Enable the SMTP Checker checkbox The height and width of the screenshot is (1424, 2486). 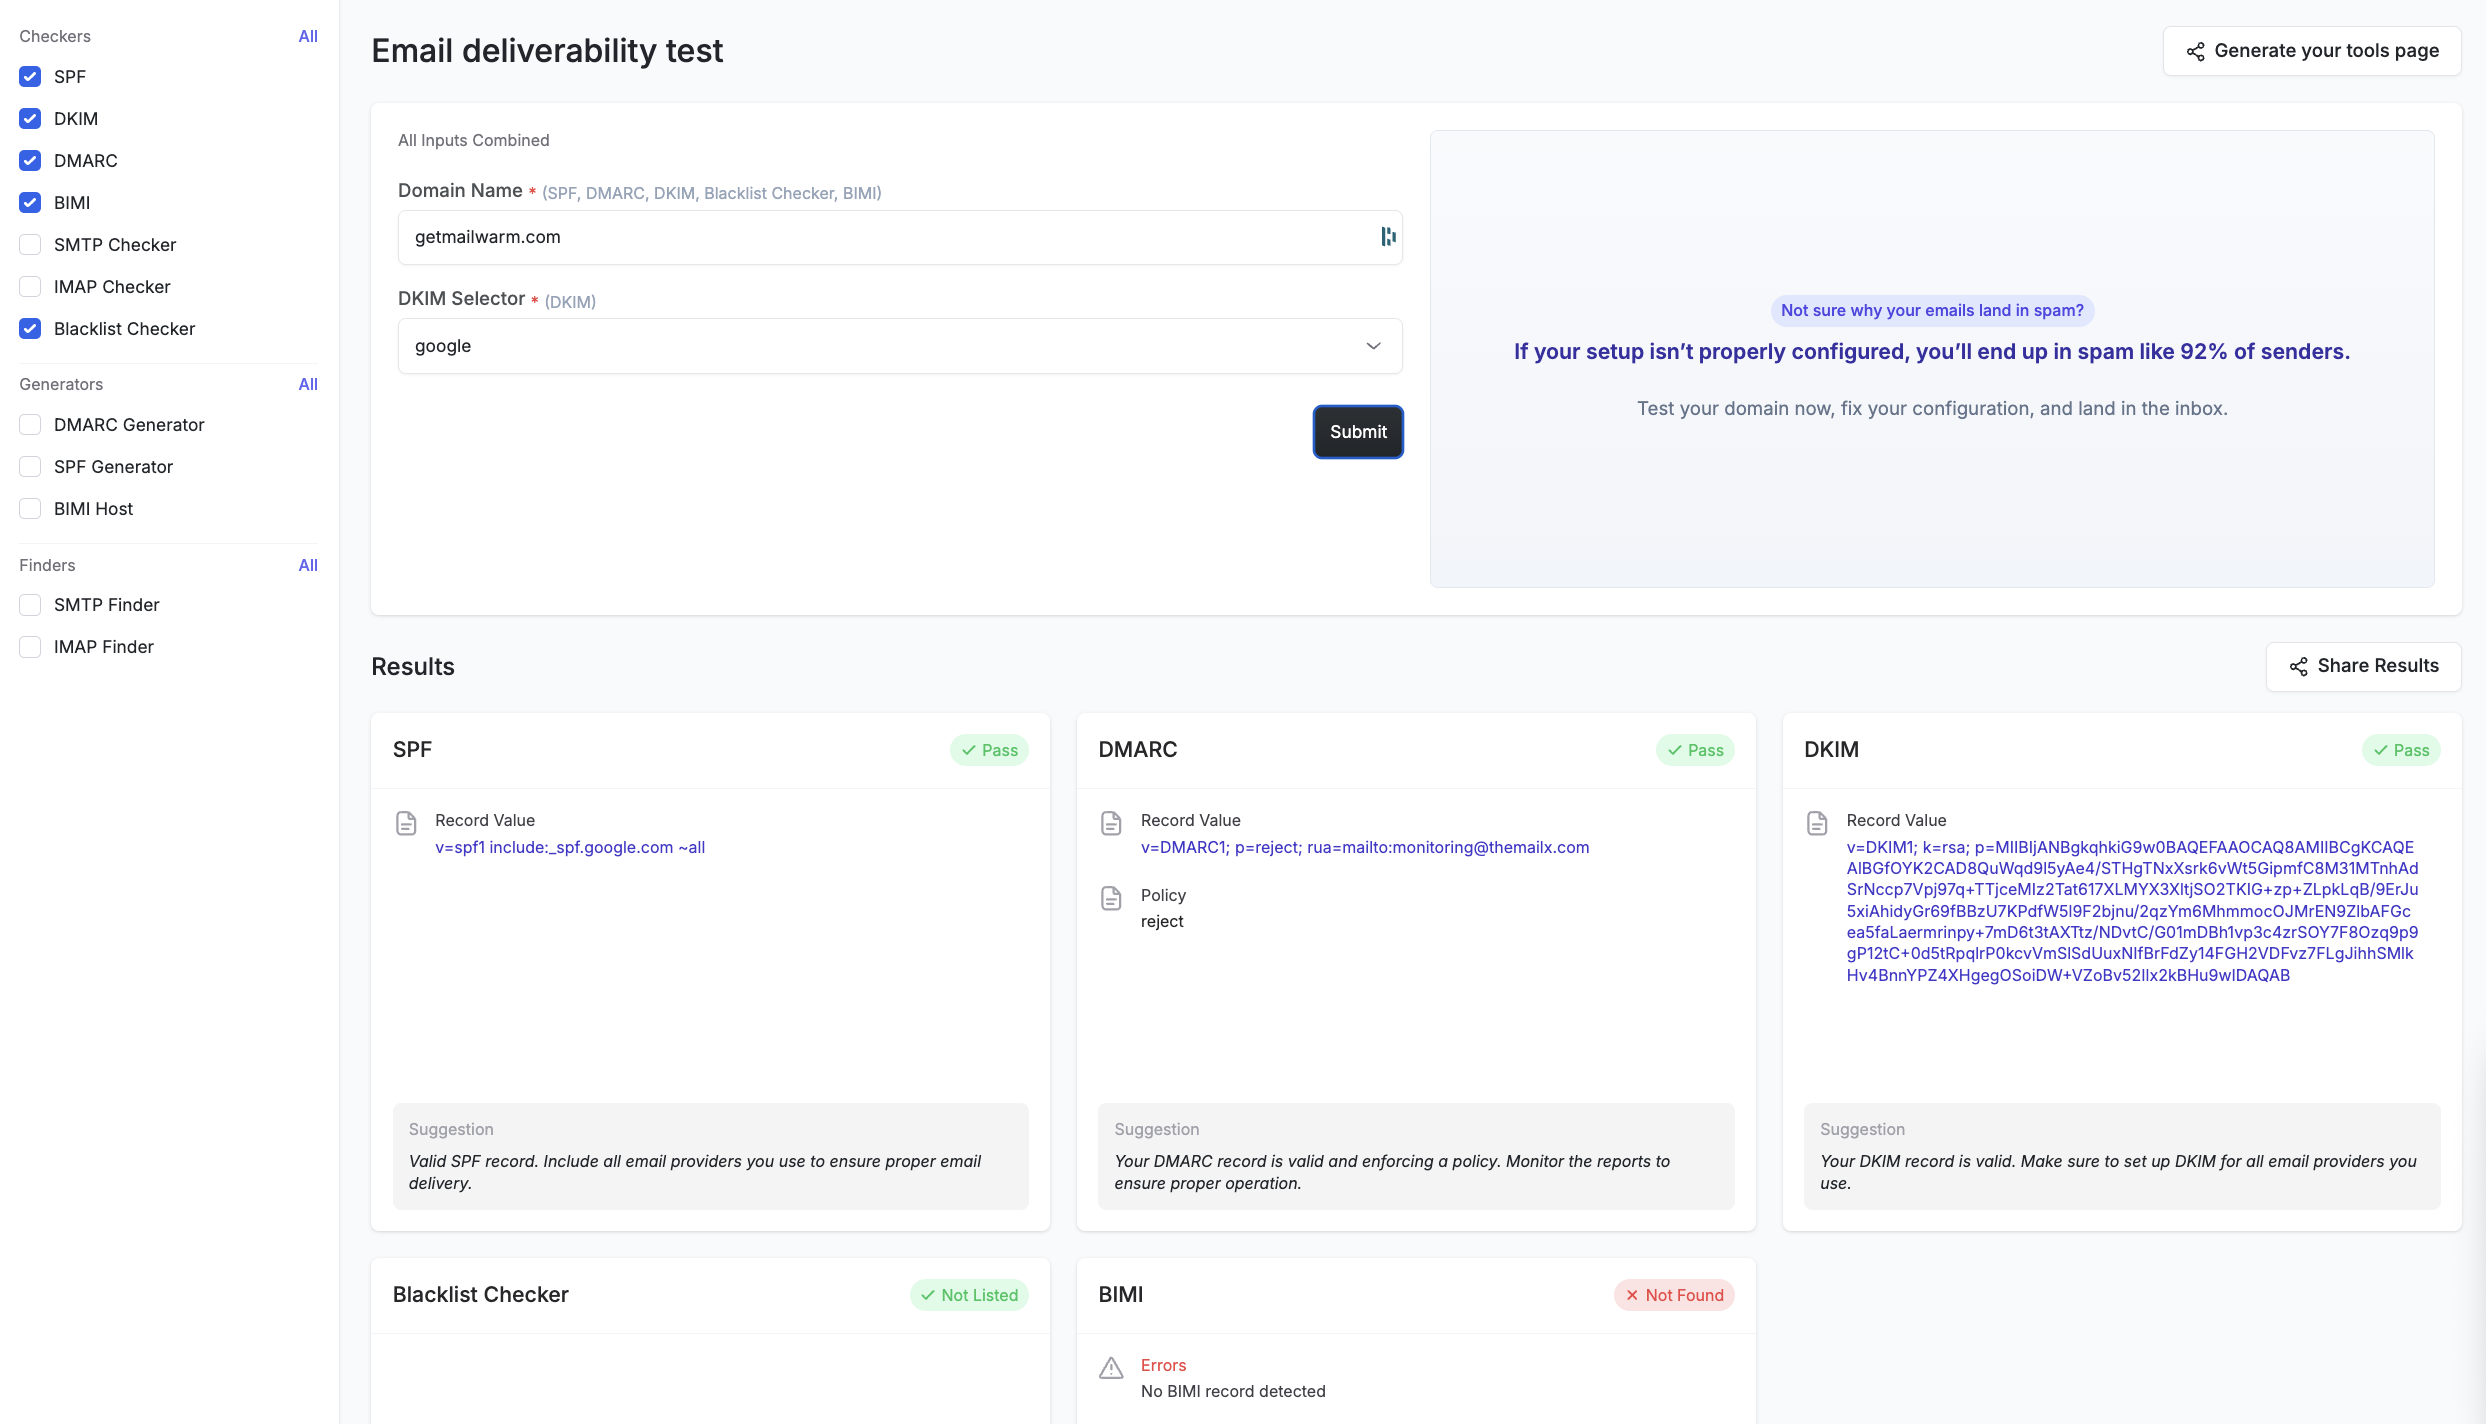(30, 245)
